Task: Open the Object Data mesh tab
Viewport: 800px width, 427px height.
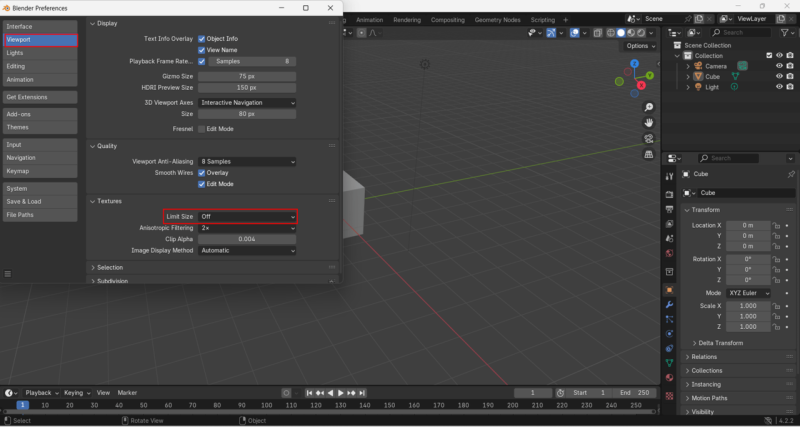Action: click(x=669, y=363)
